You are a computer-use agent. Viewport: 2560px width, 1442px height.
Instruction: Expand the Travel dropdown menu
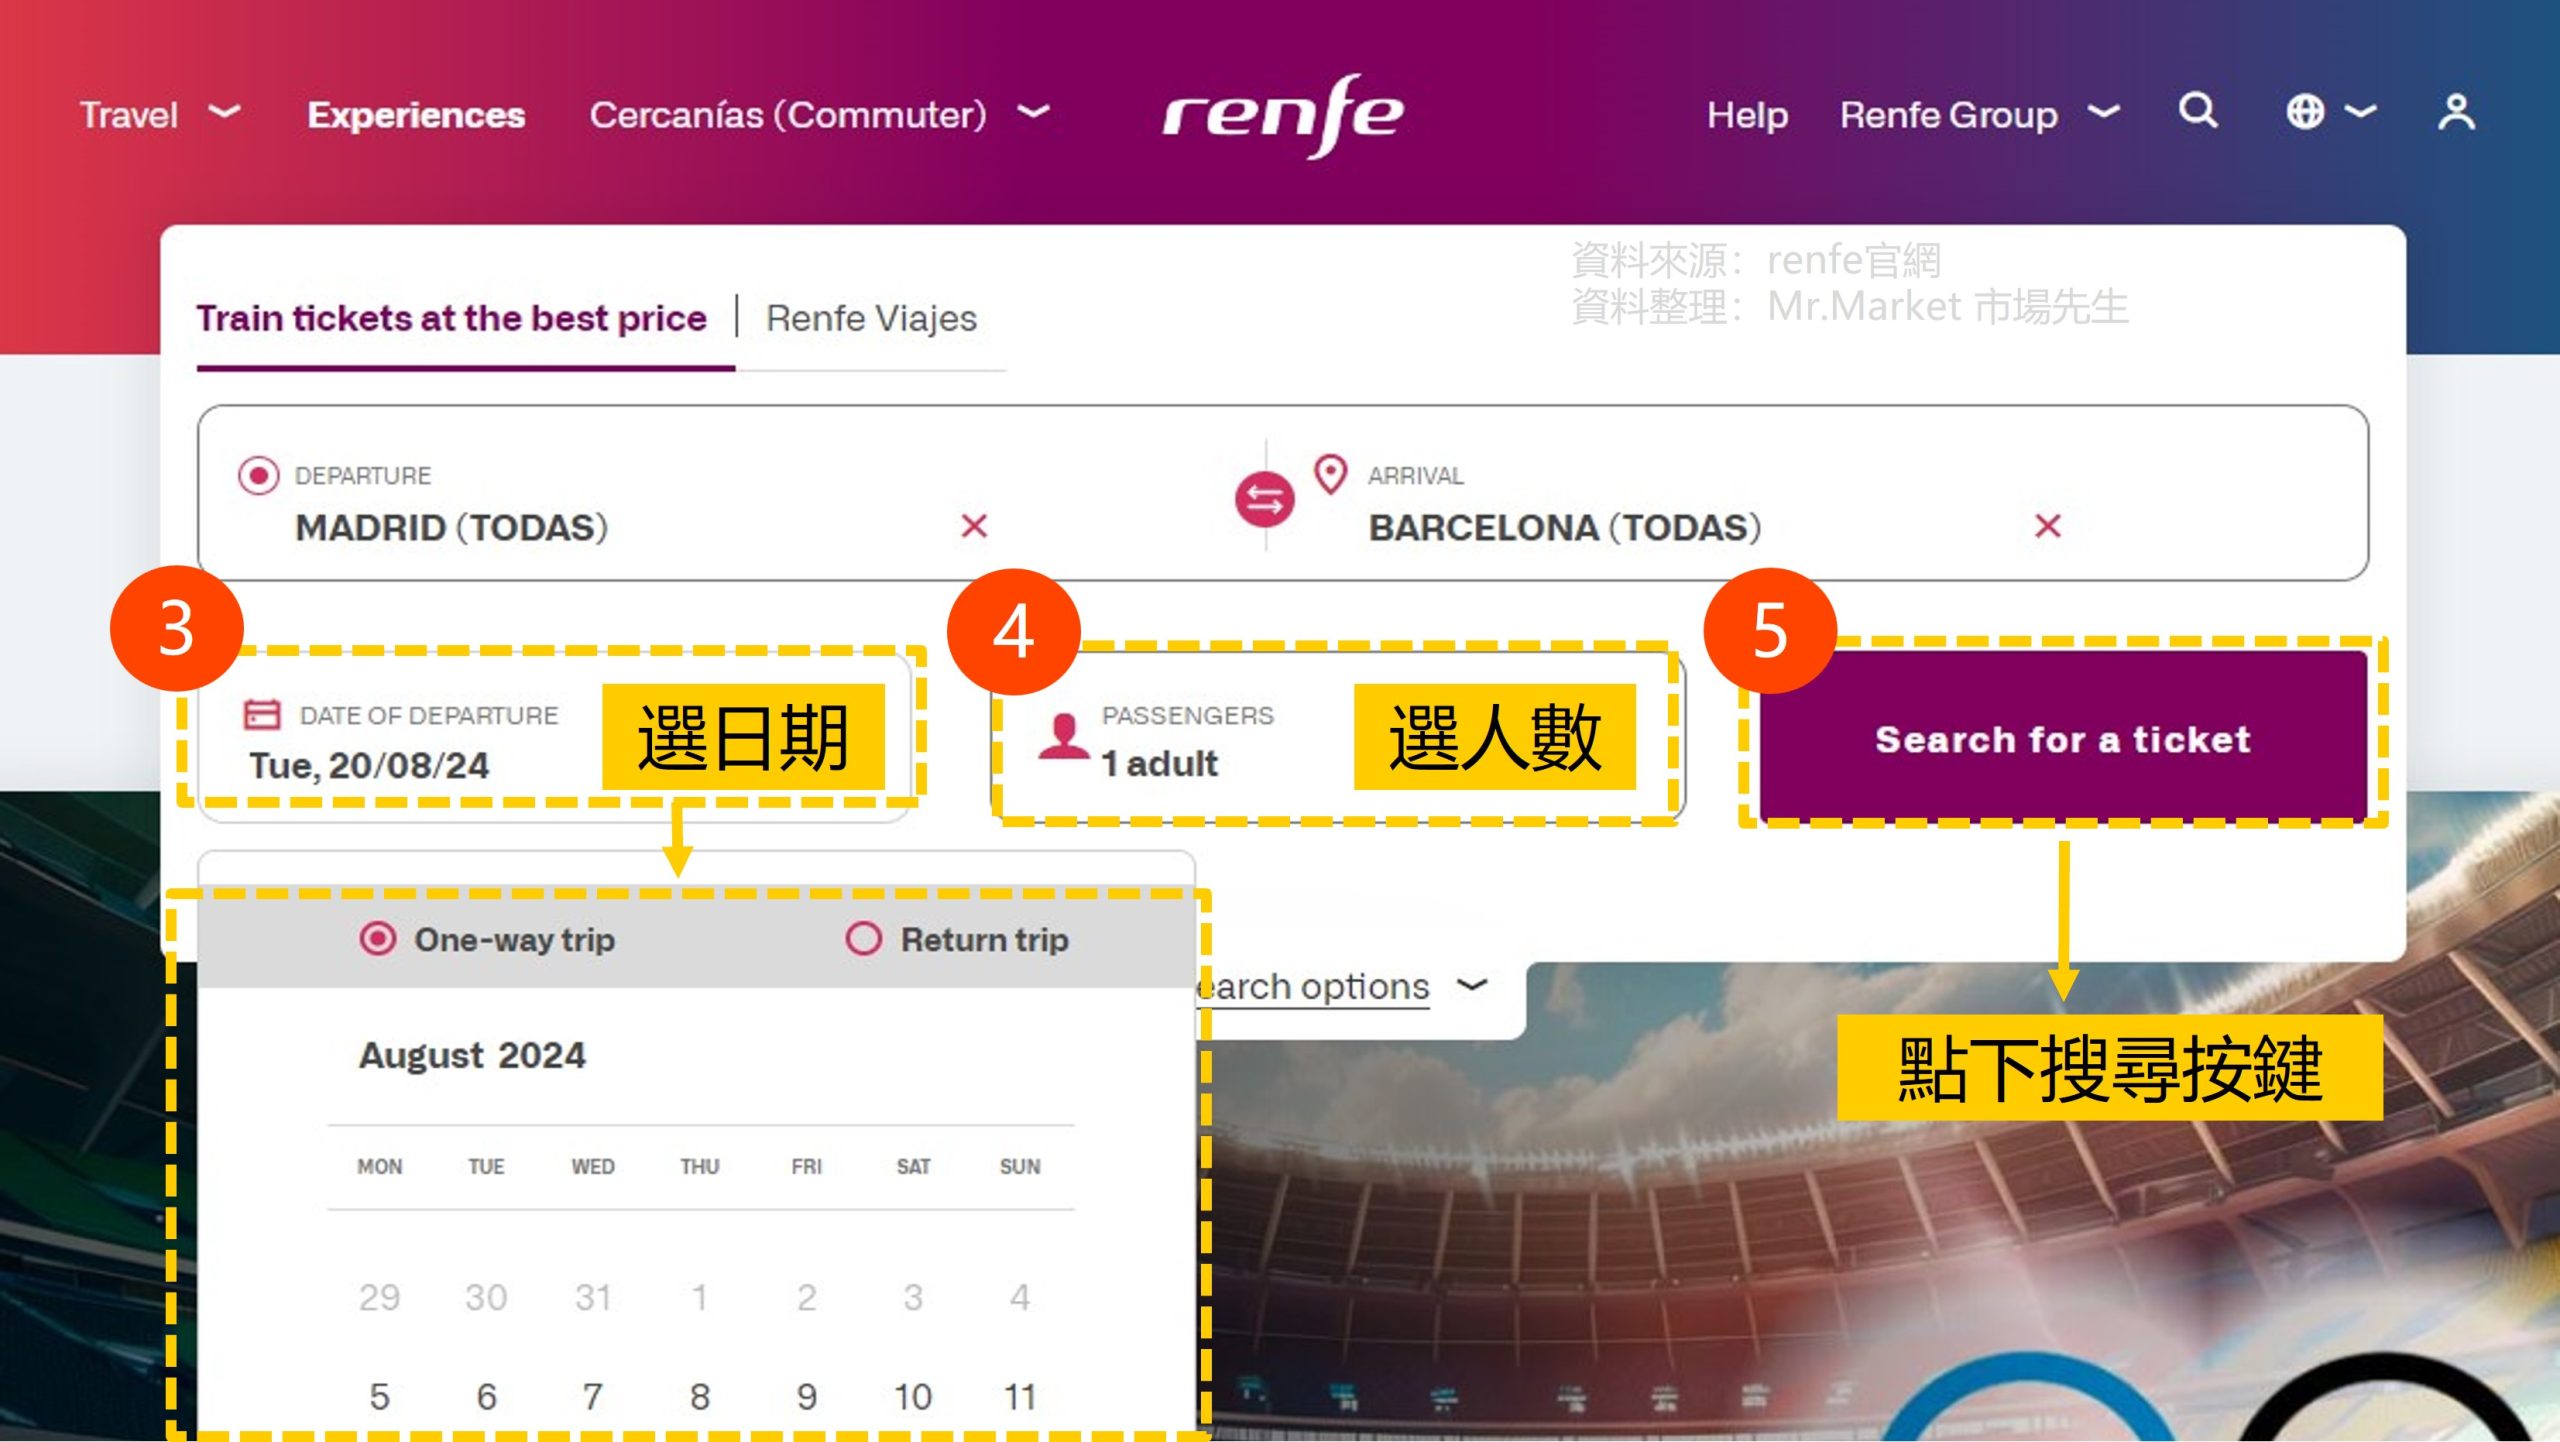coord(156,114)
